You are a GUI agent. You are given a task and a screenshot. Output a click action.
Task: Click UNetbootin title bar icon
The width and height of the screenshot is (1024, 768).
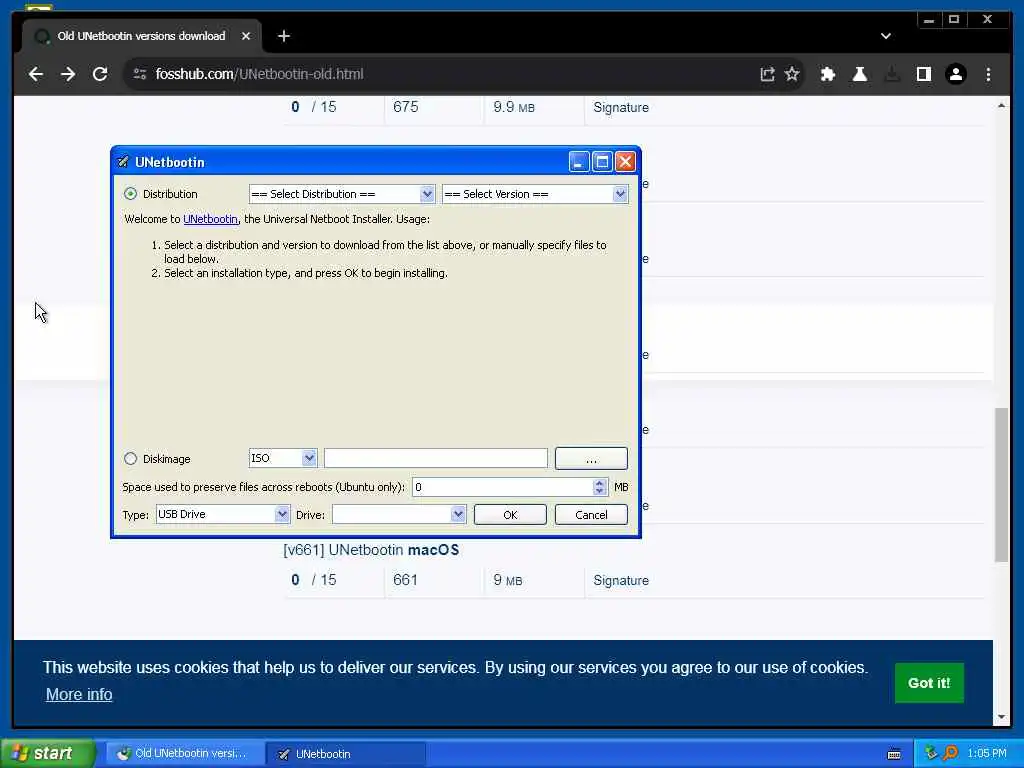pos(123,162)
